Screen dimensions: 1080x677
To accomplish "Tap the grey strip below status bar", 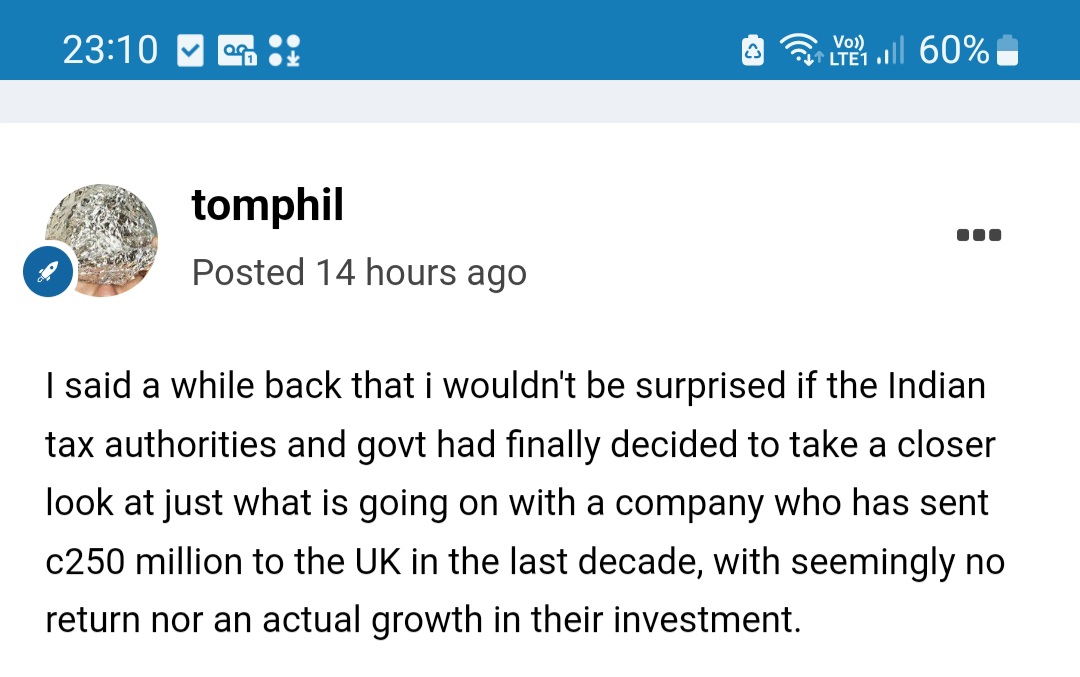I will 540,101.
